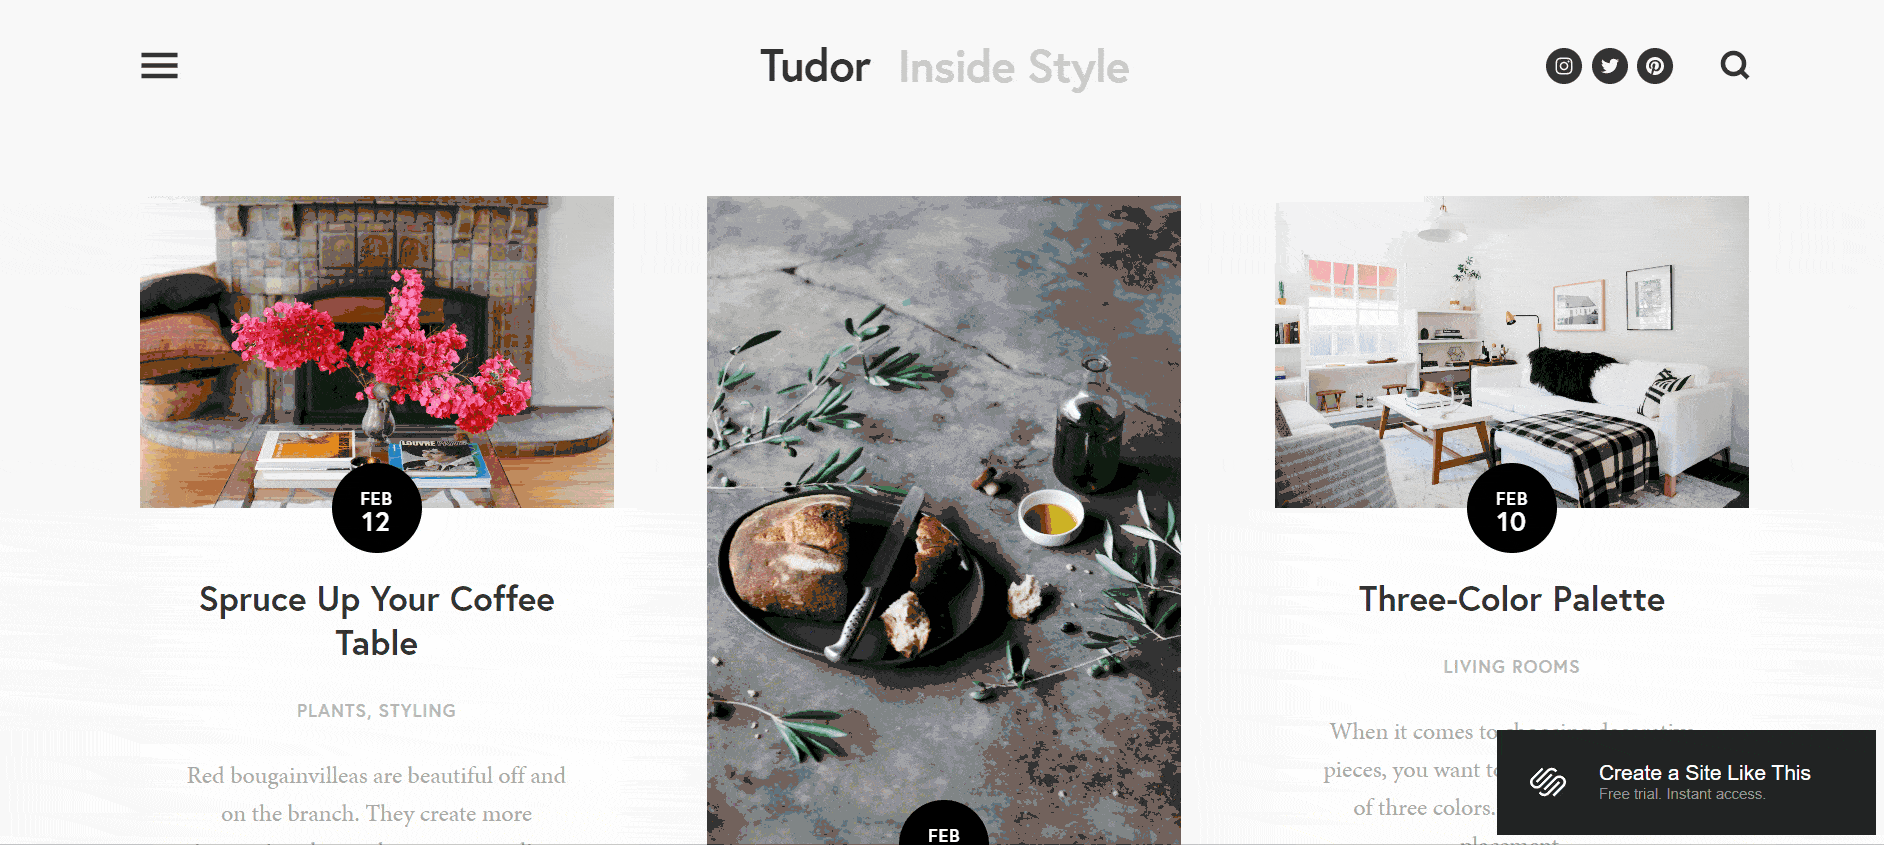Click the Tudor site title
This screenshot has height=845, width=1884.
pos(815,67)
